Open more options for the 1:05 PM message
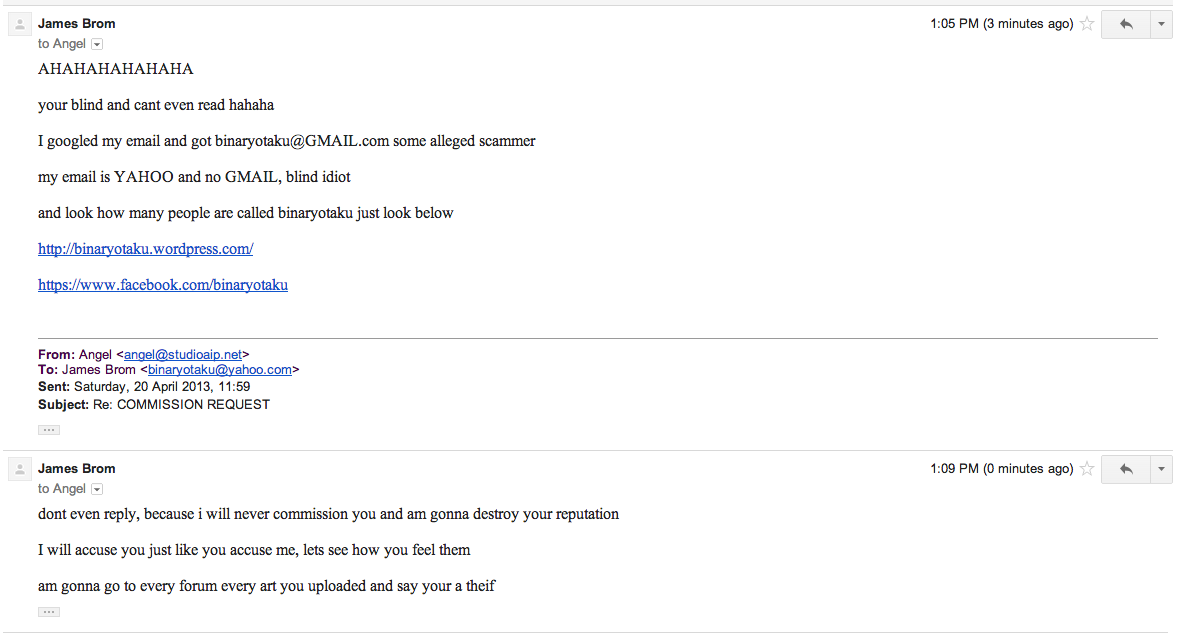1182x640 pixels. coord(1161,24)
